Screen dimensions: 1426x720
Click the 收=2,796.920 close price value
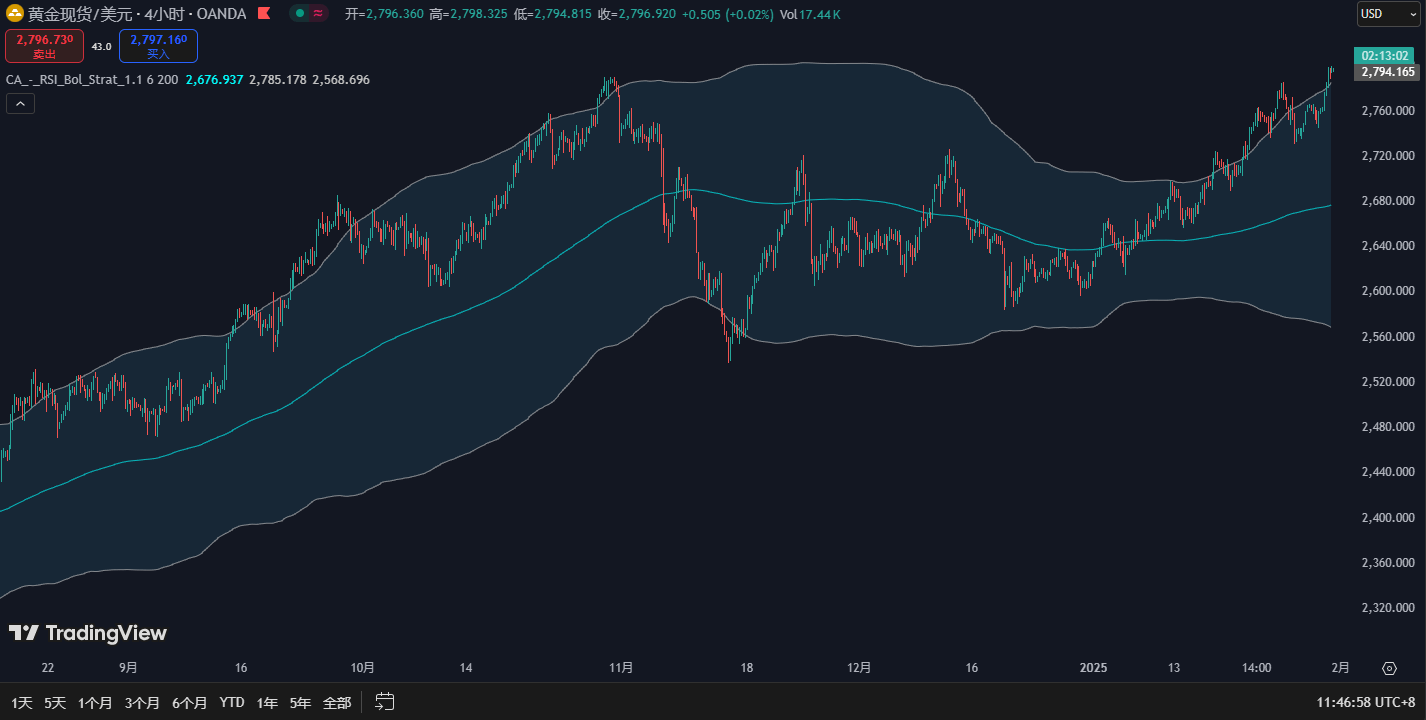point(637,14)
